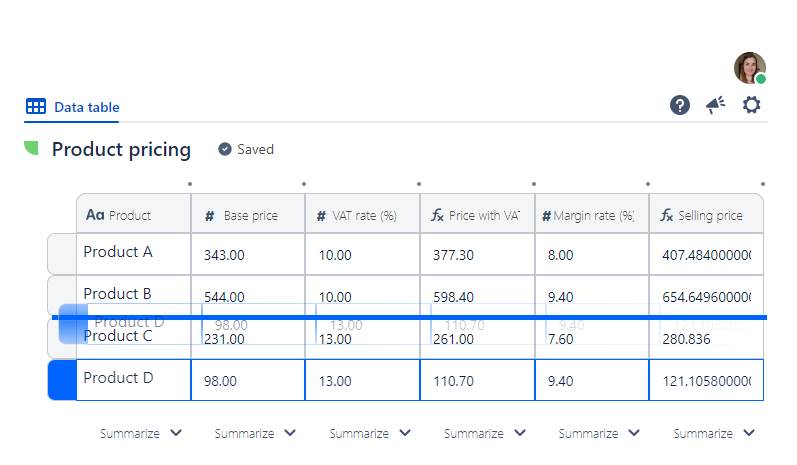Click the Product A name cell

click(133, 253)
